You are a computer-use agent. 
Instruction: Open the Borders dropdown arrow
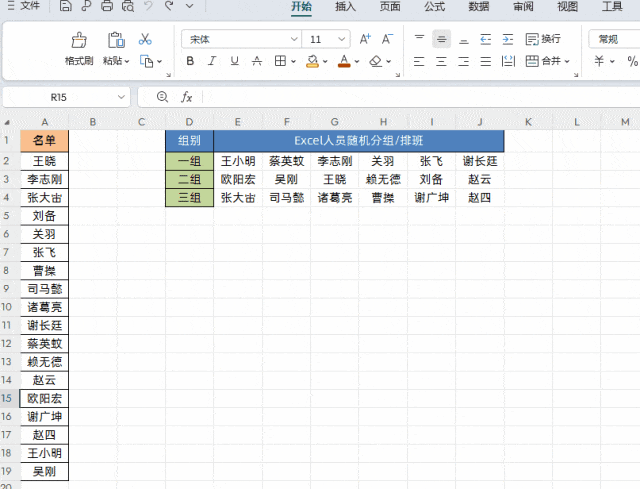pyautogui.click(x=293, y=62)
